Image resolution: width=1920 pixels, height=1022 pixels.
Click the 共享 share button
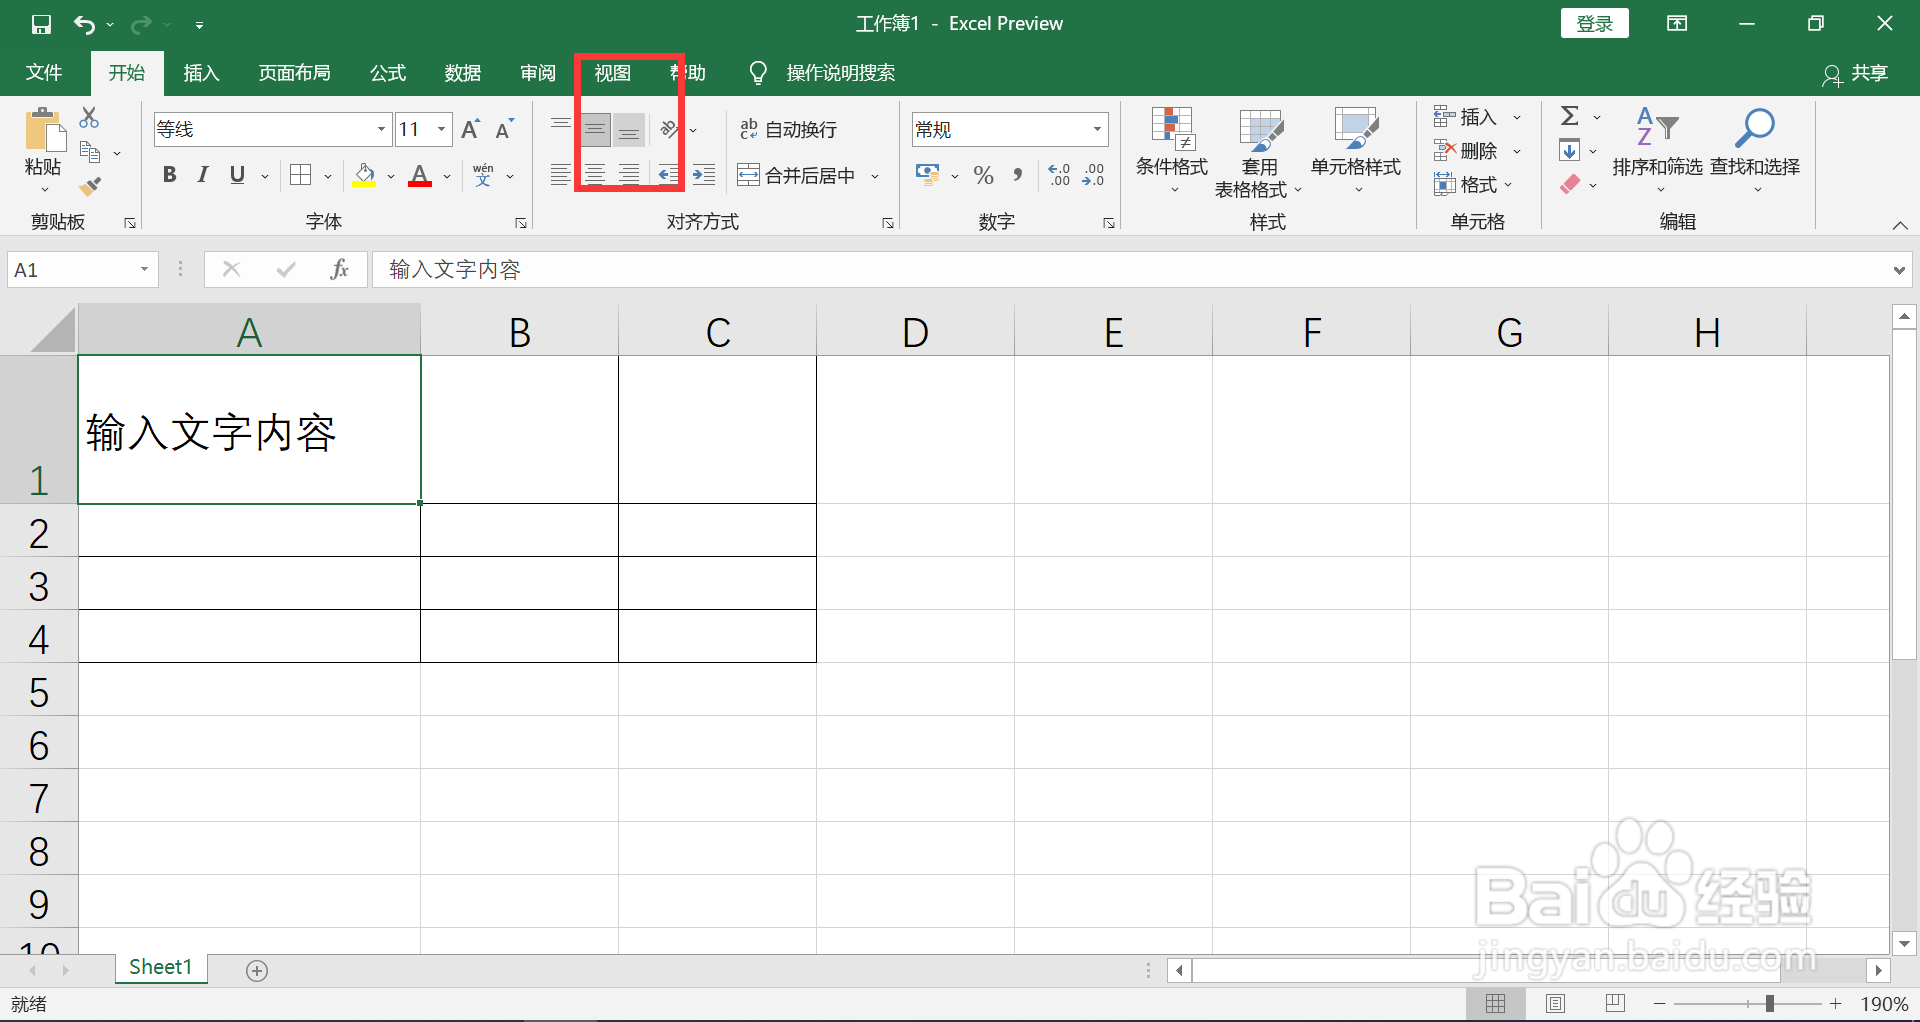pos(1855,73)
